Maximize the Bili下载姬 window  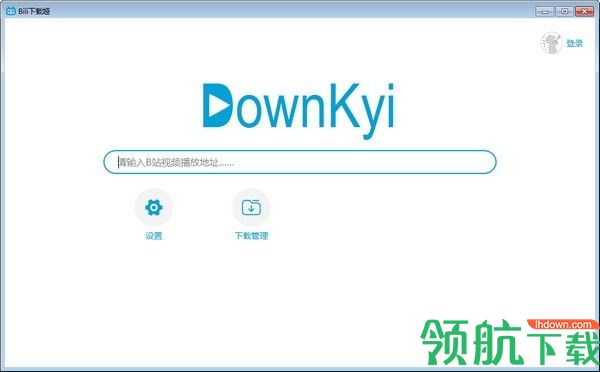pyautogui.click(x=564, y=11)
